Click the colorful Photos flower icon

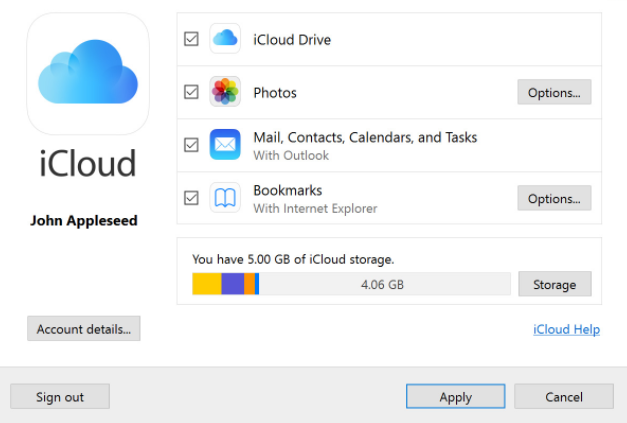pyautogui.click(x=225, y=92)
